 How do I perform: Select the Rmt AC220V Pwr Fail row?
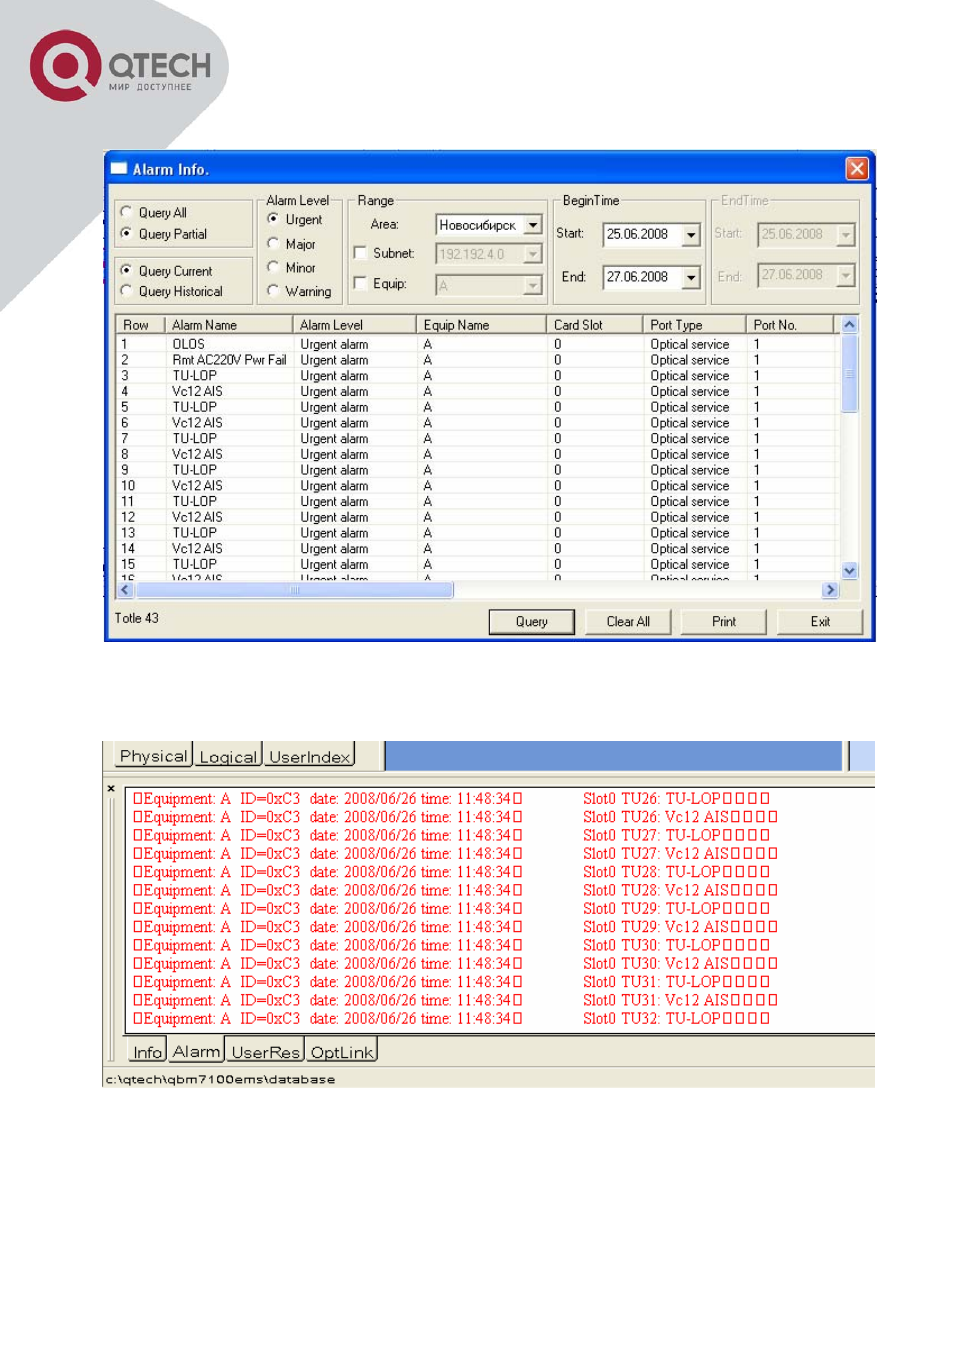478,360
